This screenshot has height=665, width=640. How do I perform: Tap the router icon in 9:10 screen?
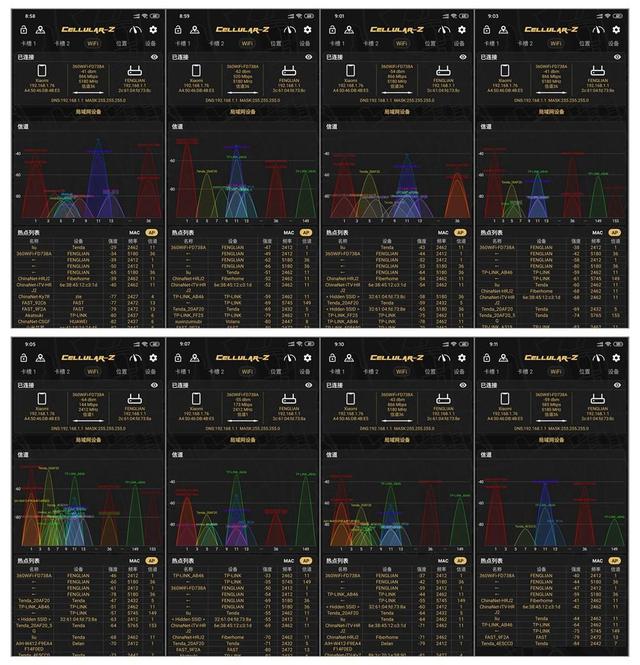tap(444, 399)
